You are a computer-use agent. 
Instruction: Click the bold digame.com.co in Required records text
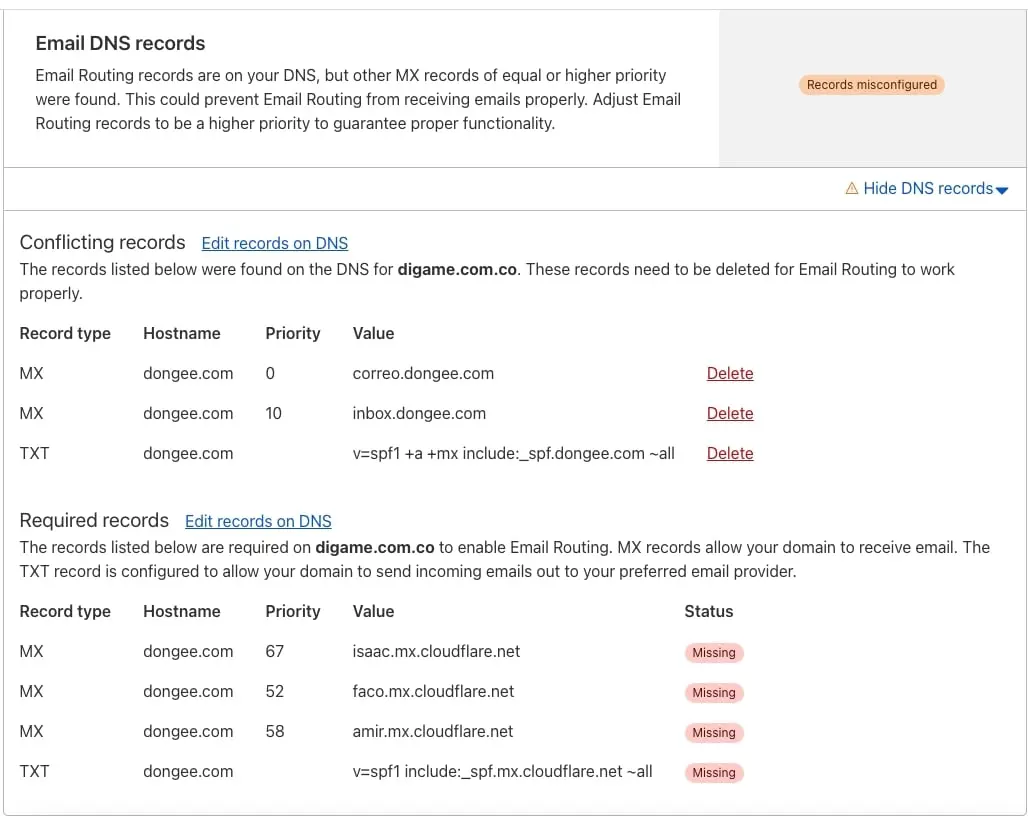[374, 547]
